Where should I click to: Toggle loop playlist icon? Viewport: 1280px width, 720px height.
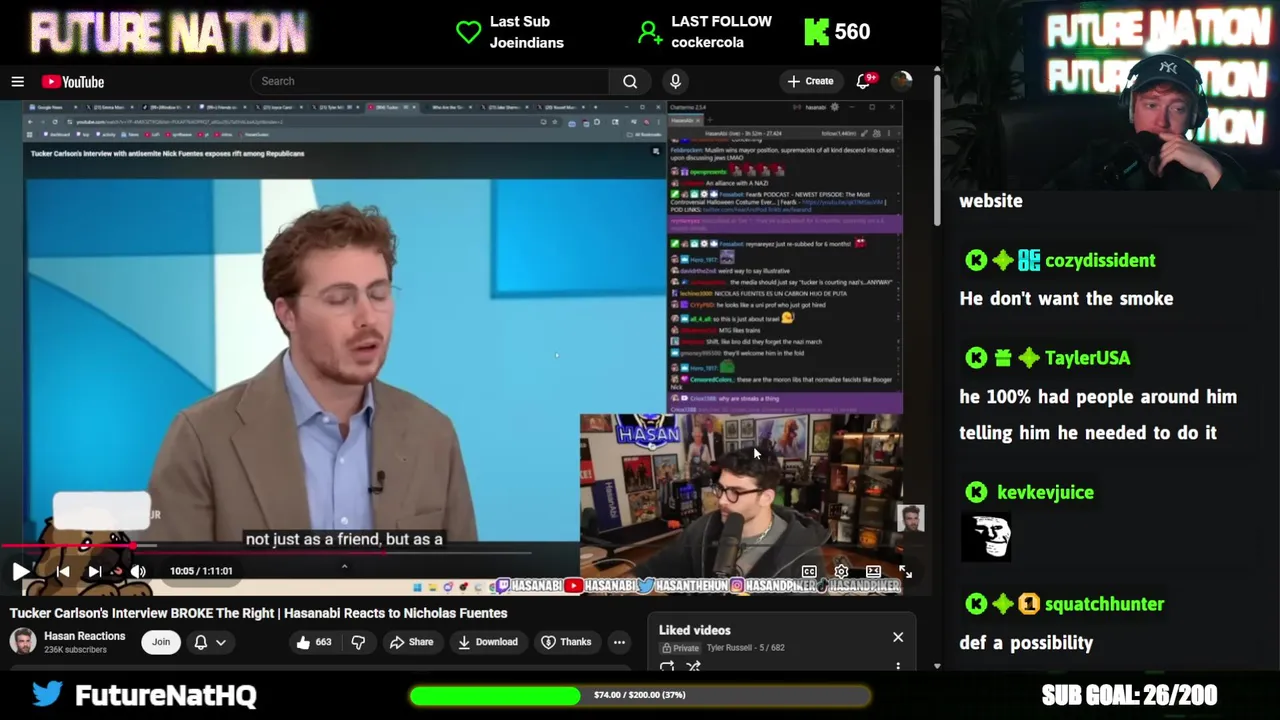[x=667, y=666]
